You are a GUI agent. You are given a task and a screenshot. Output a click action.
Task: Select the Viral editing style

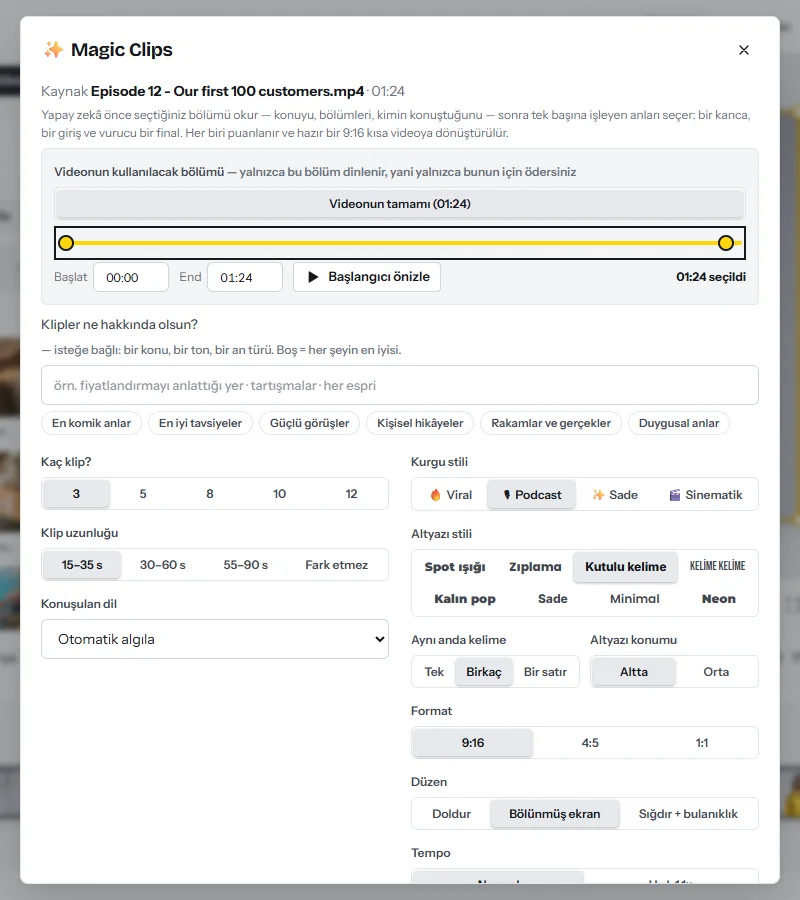pyautogui.click(x=451, y=495)
